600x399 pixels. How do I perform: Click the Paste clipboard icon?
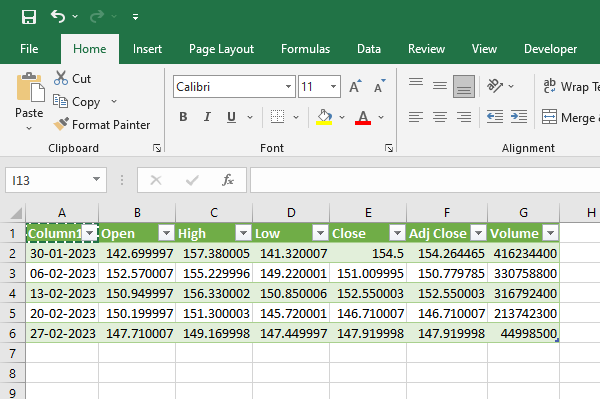(x=30, y=87)
